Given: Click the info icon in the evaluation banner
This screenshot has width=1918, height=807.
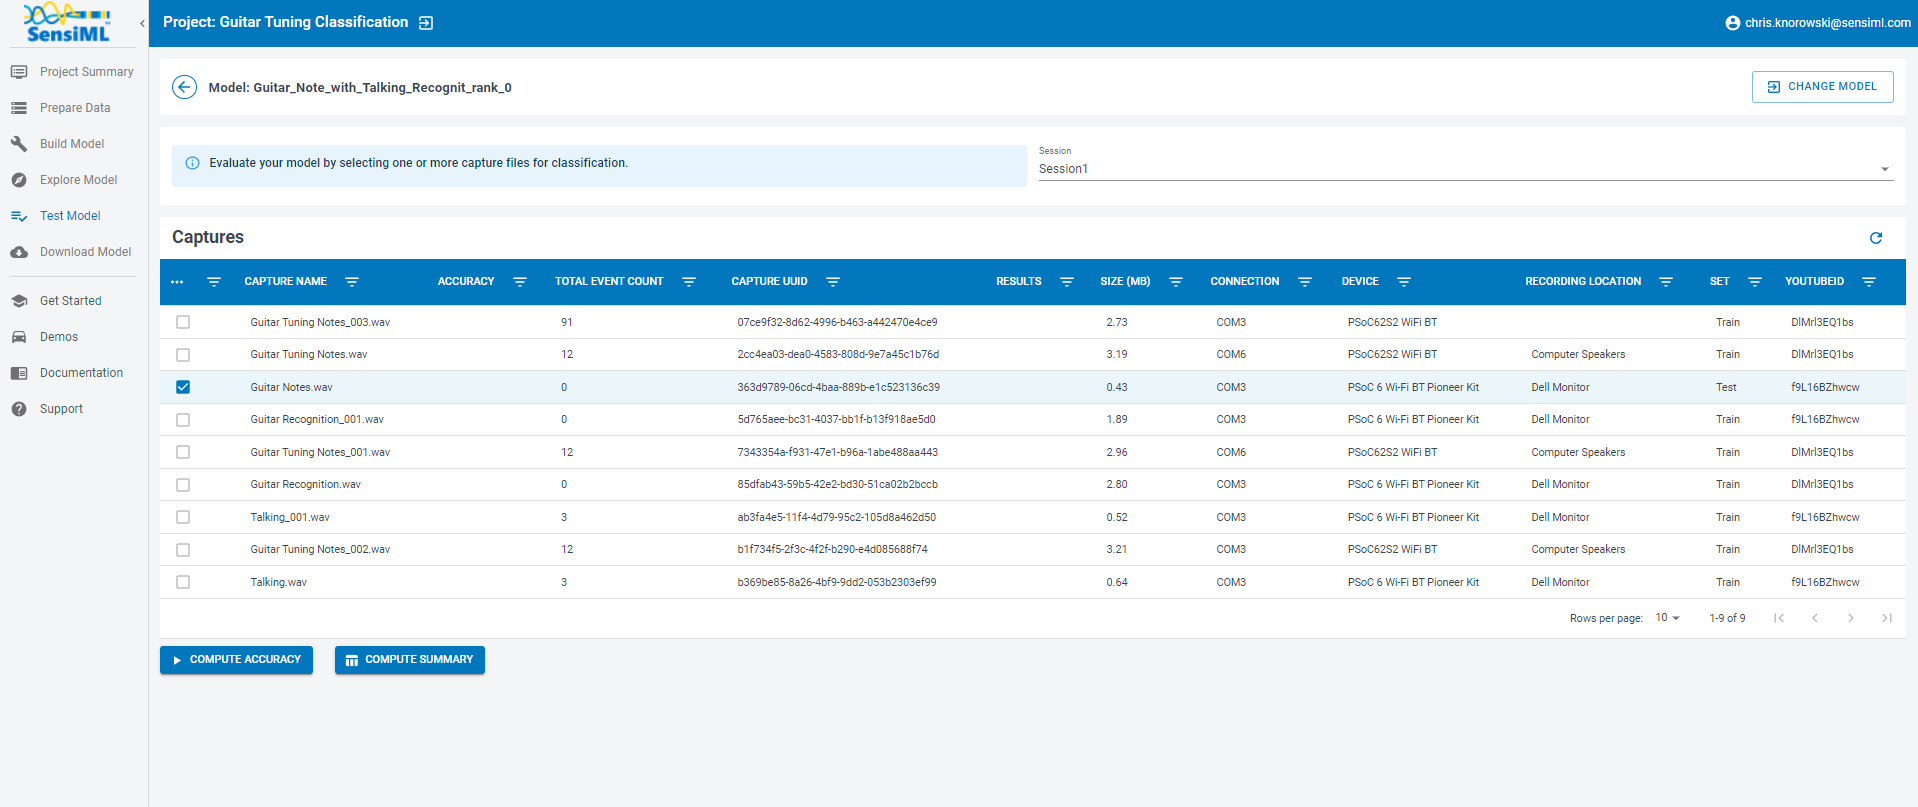Looking at the screenshot, I should pos(193,163).
